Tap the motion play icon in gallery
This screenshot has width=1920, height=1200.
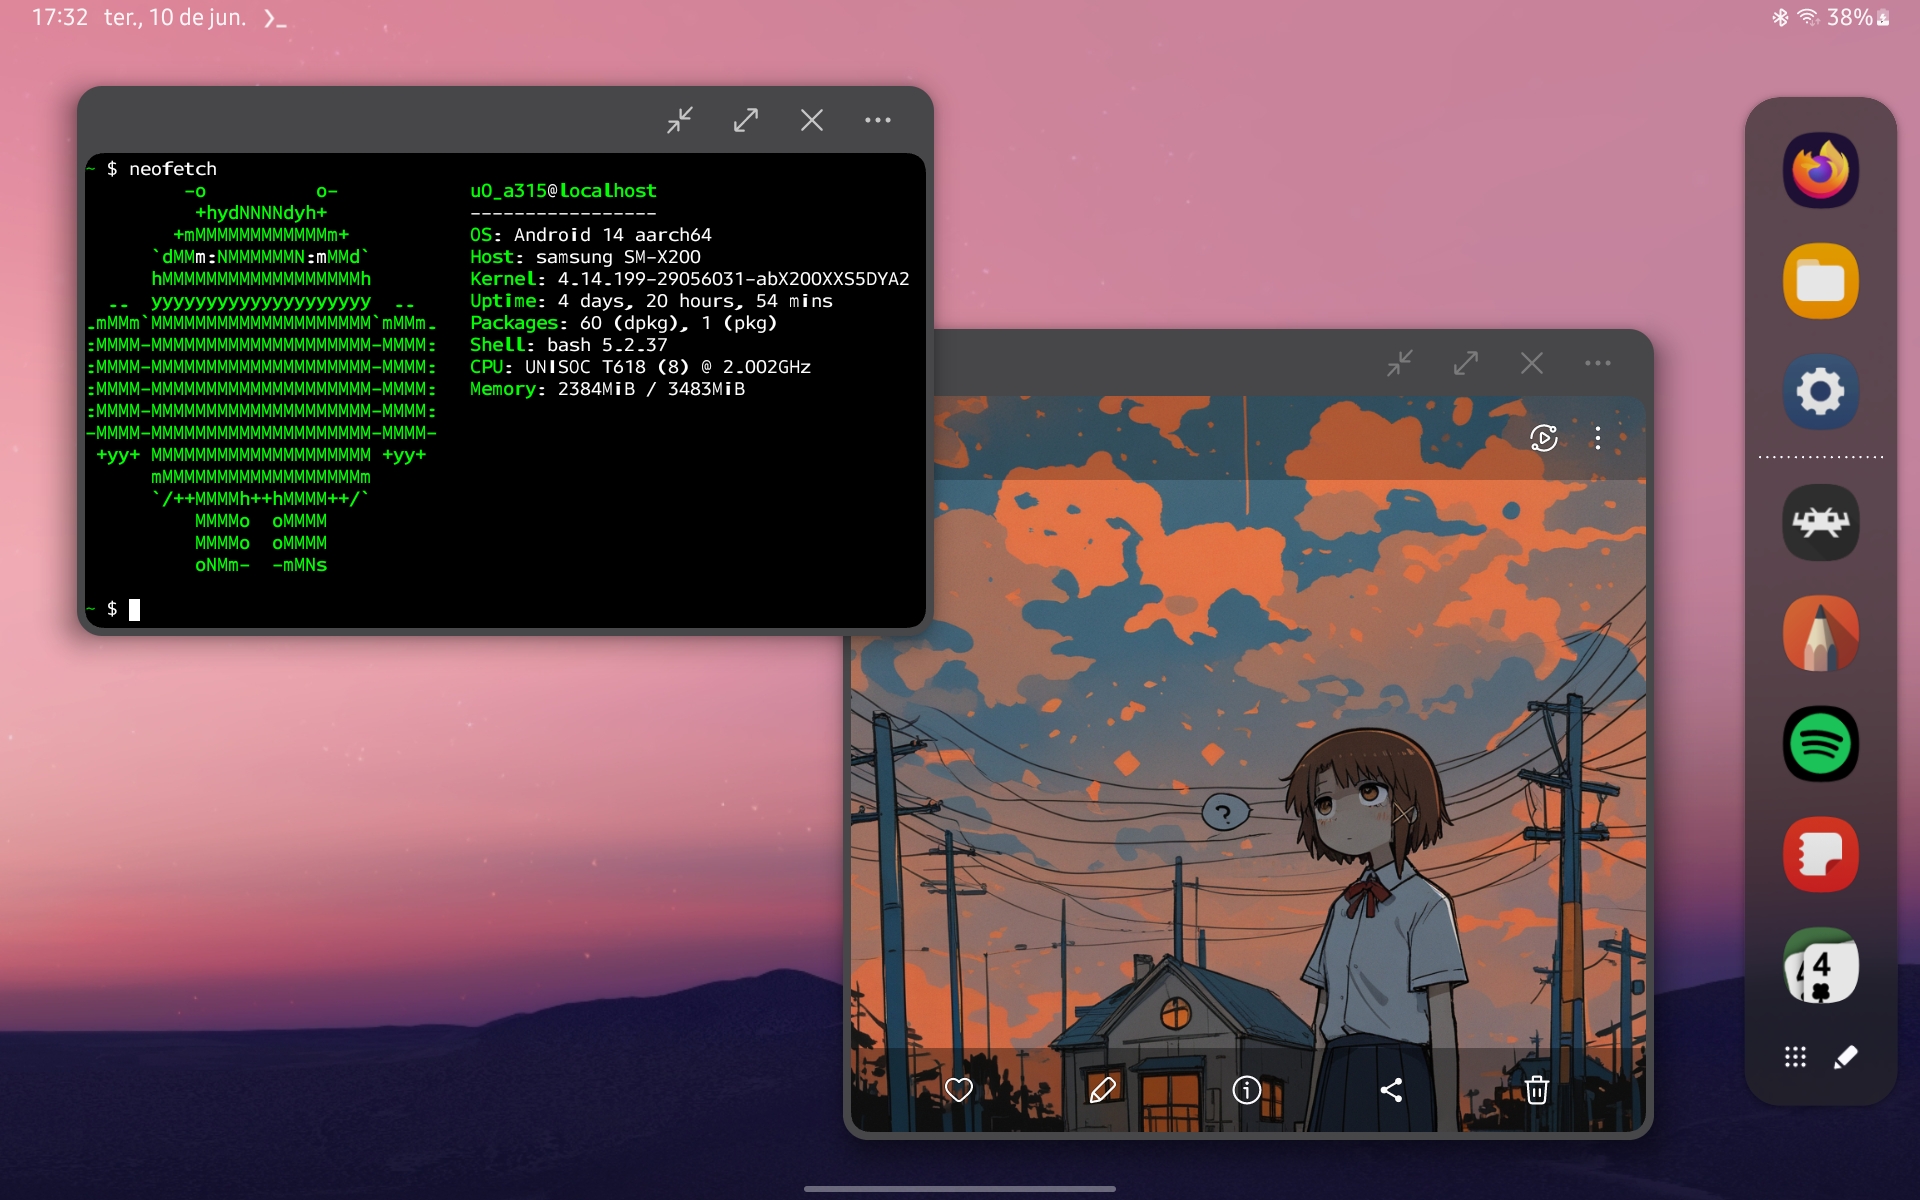coord(1543,438)
